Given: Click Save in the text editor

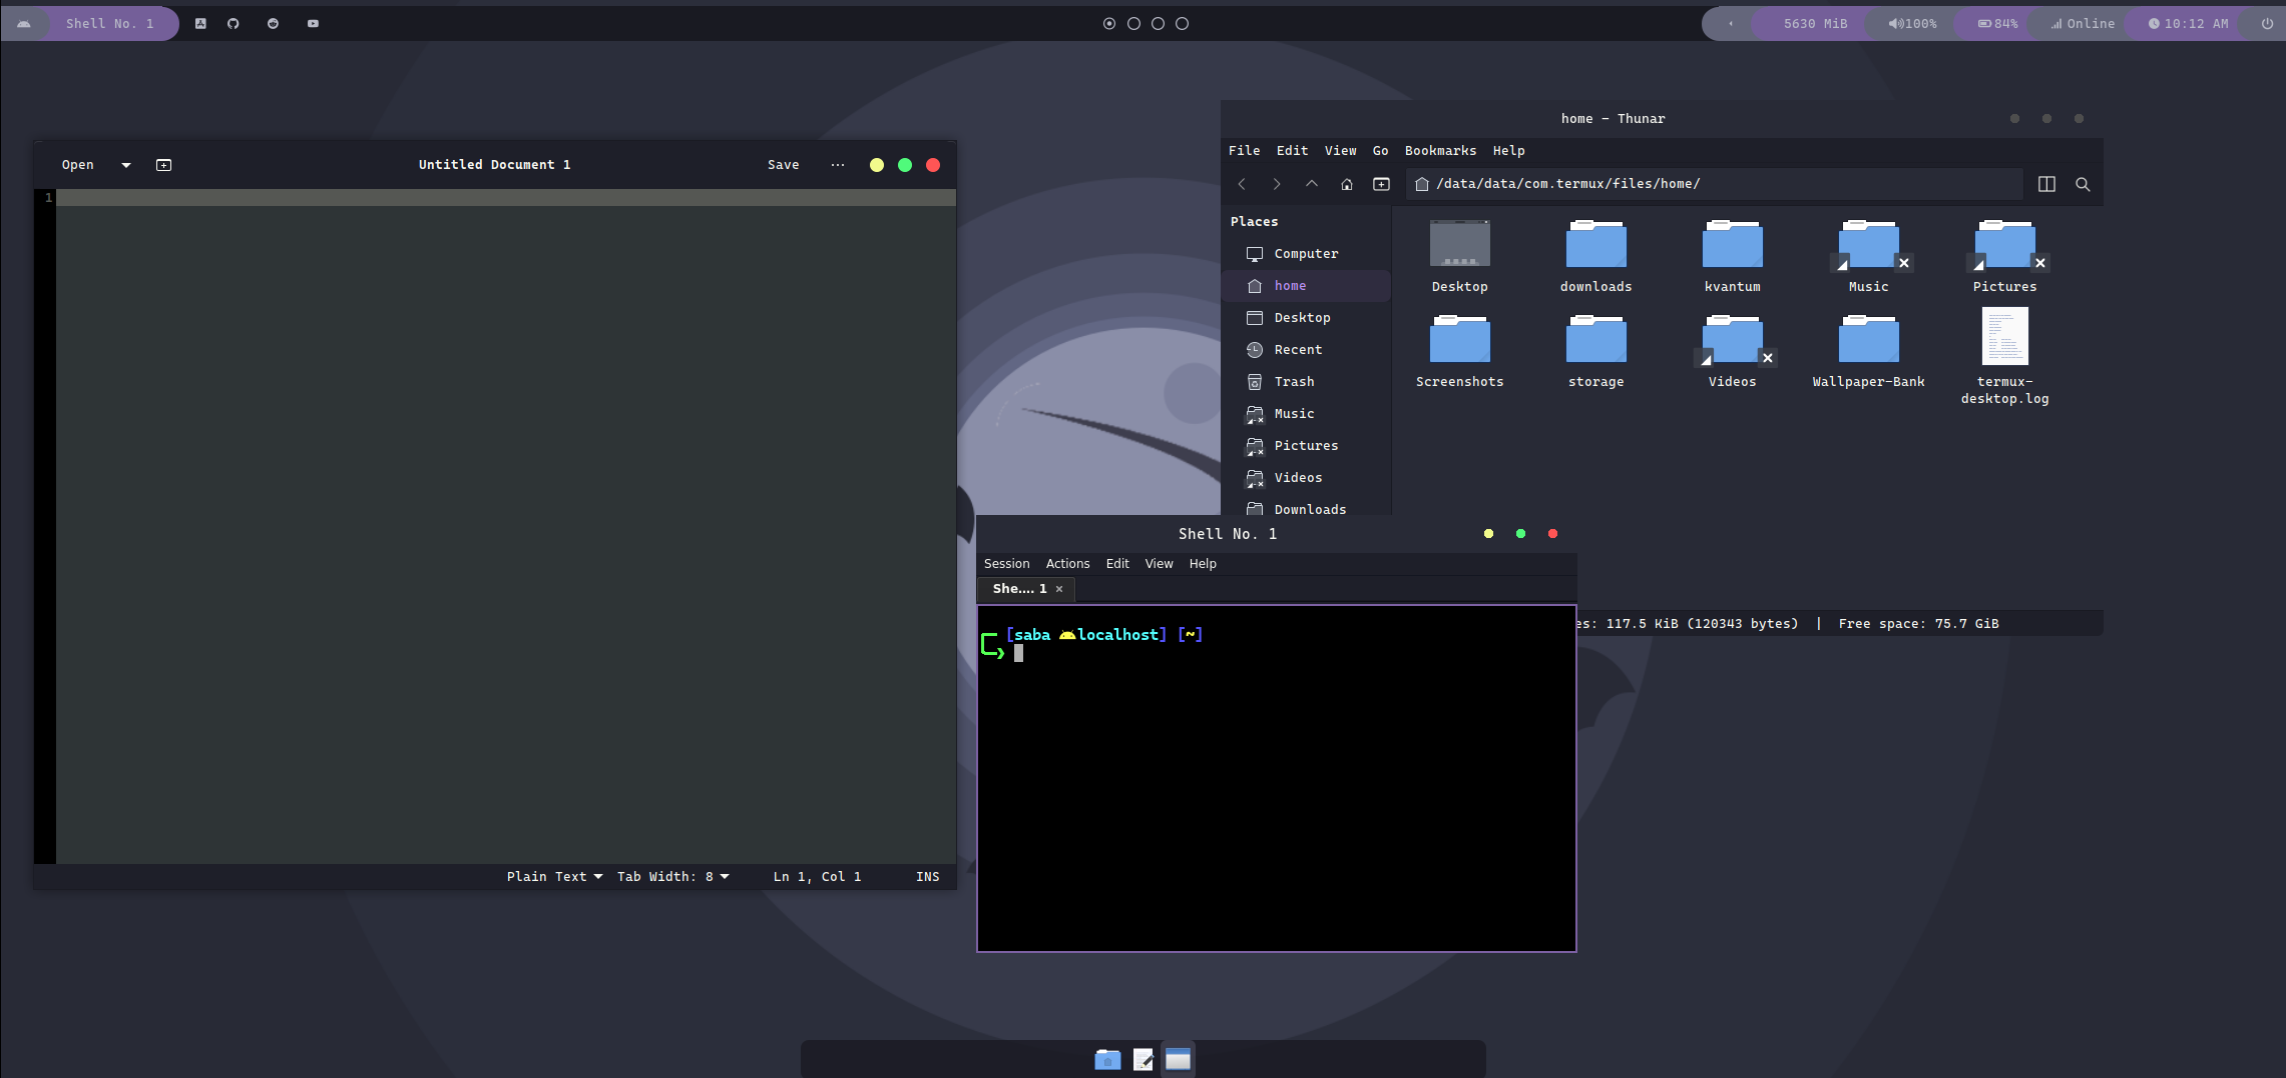Looking at the screenshot, I should point(783,165).
